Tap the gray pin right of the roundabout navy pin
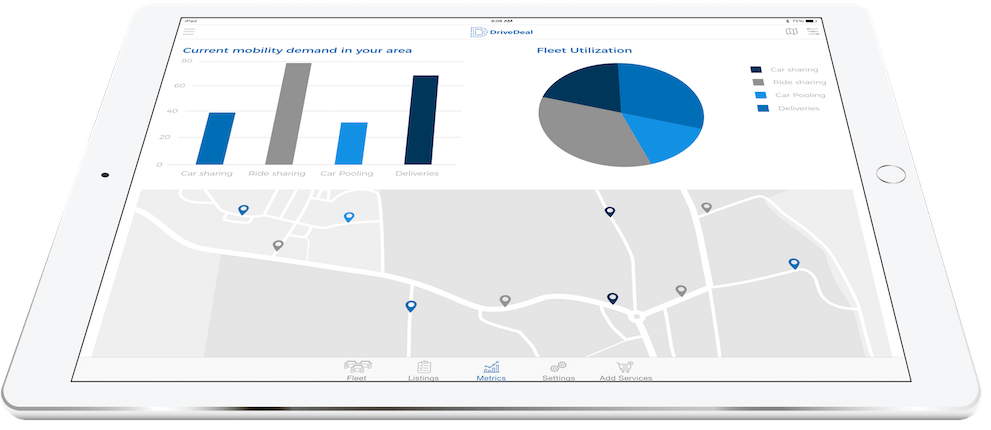This screenshot has width=991, height=430. click(x=681, y=291)
